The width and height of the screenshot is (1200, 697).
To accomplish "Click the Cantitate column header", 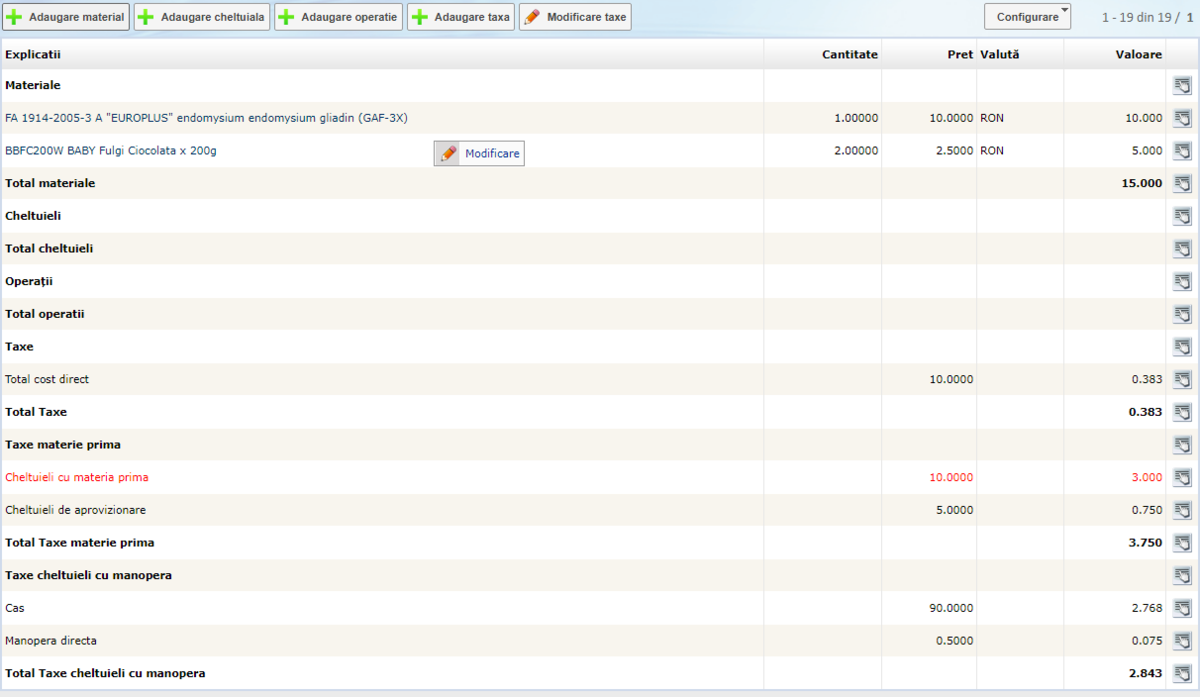I will (x=849, y=54).
